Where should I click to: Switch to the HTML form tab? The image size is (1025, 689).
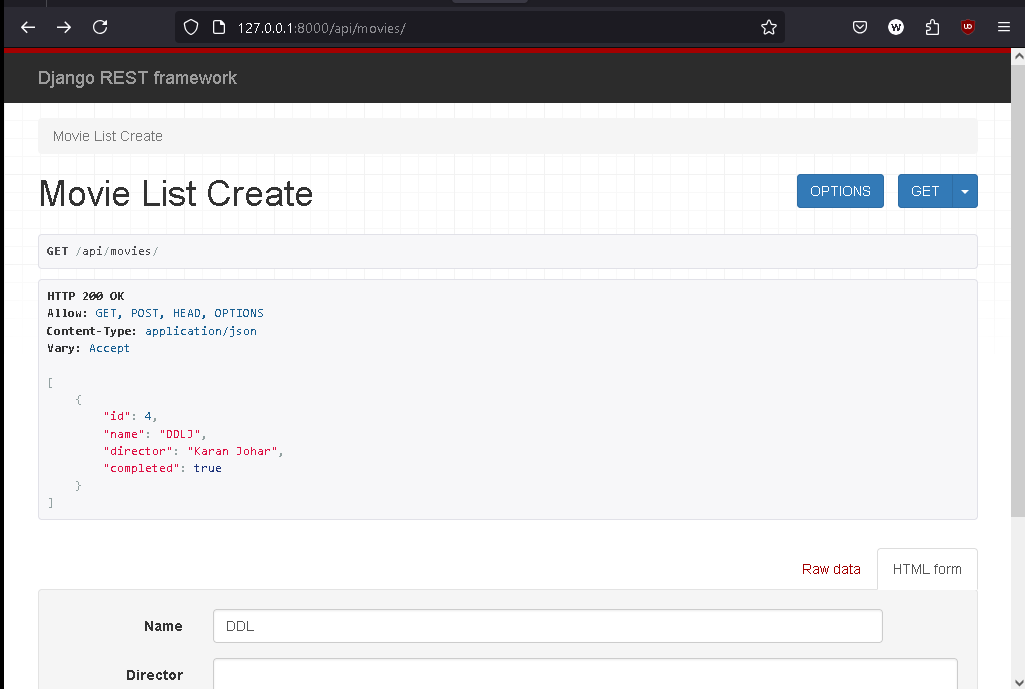927,569
